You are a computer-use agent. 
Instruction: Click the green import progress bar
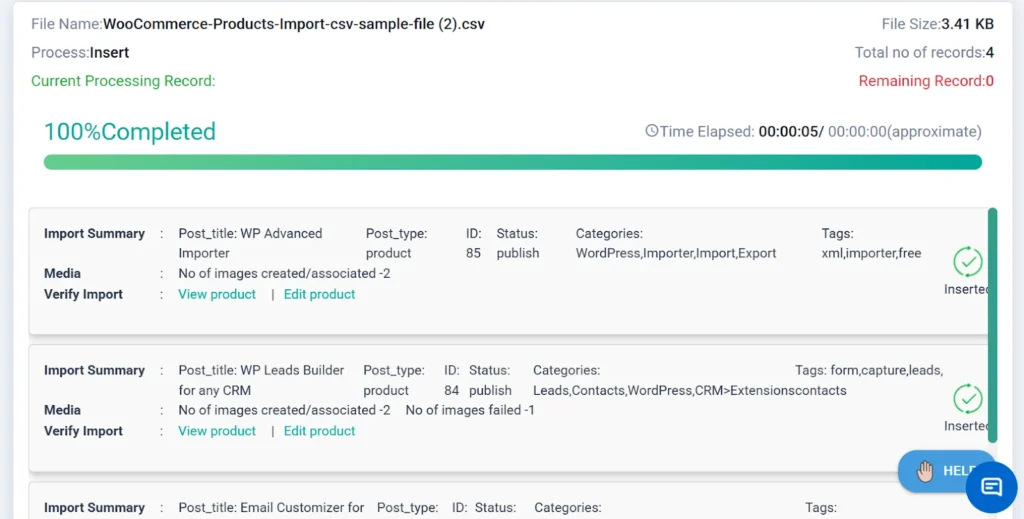[512, 162]
